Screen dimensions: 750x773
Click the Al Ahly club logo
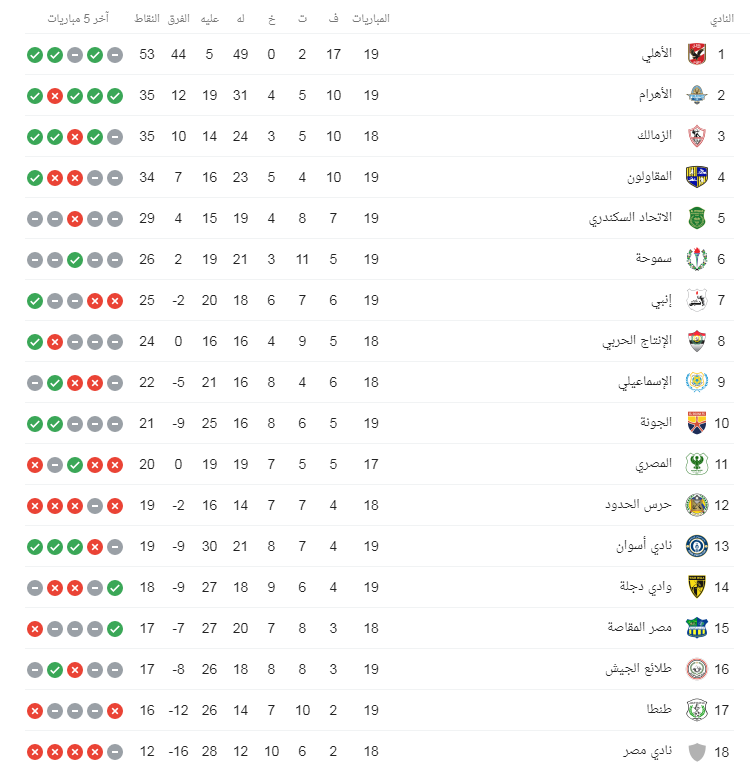(x=697, y=54)
